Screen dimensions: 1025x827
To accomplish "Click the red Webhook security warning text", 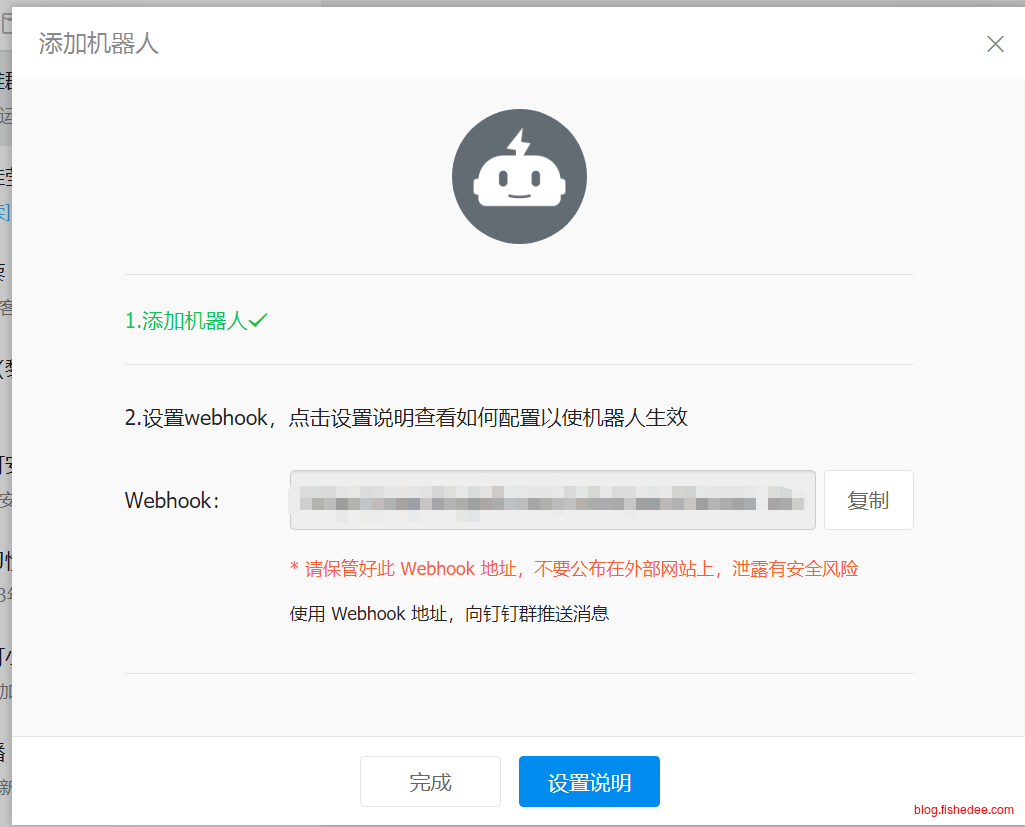I will [x=574, y=569].
